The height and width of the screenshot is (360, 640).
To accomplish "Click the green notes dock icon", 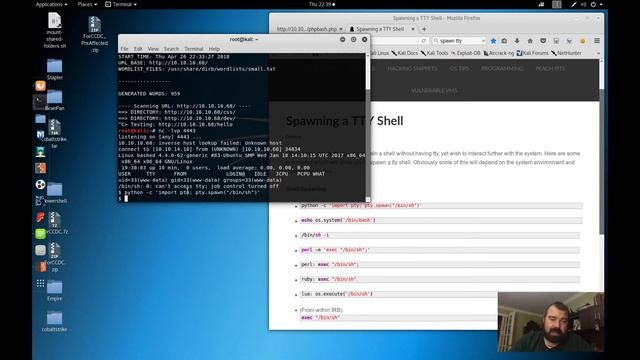I will click(x=40, y=233).
